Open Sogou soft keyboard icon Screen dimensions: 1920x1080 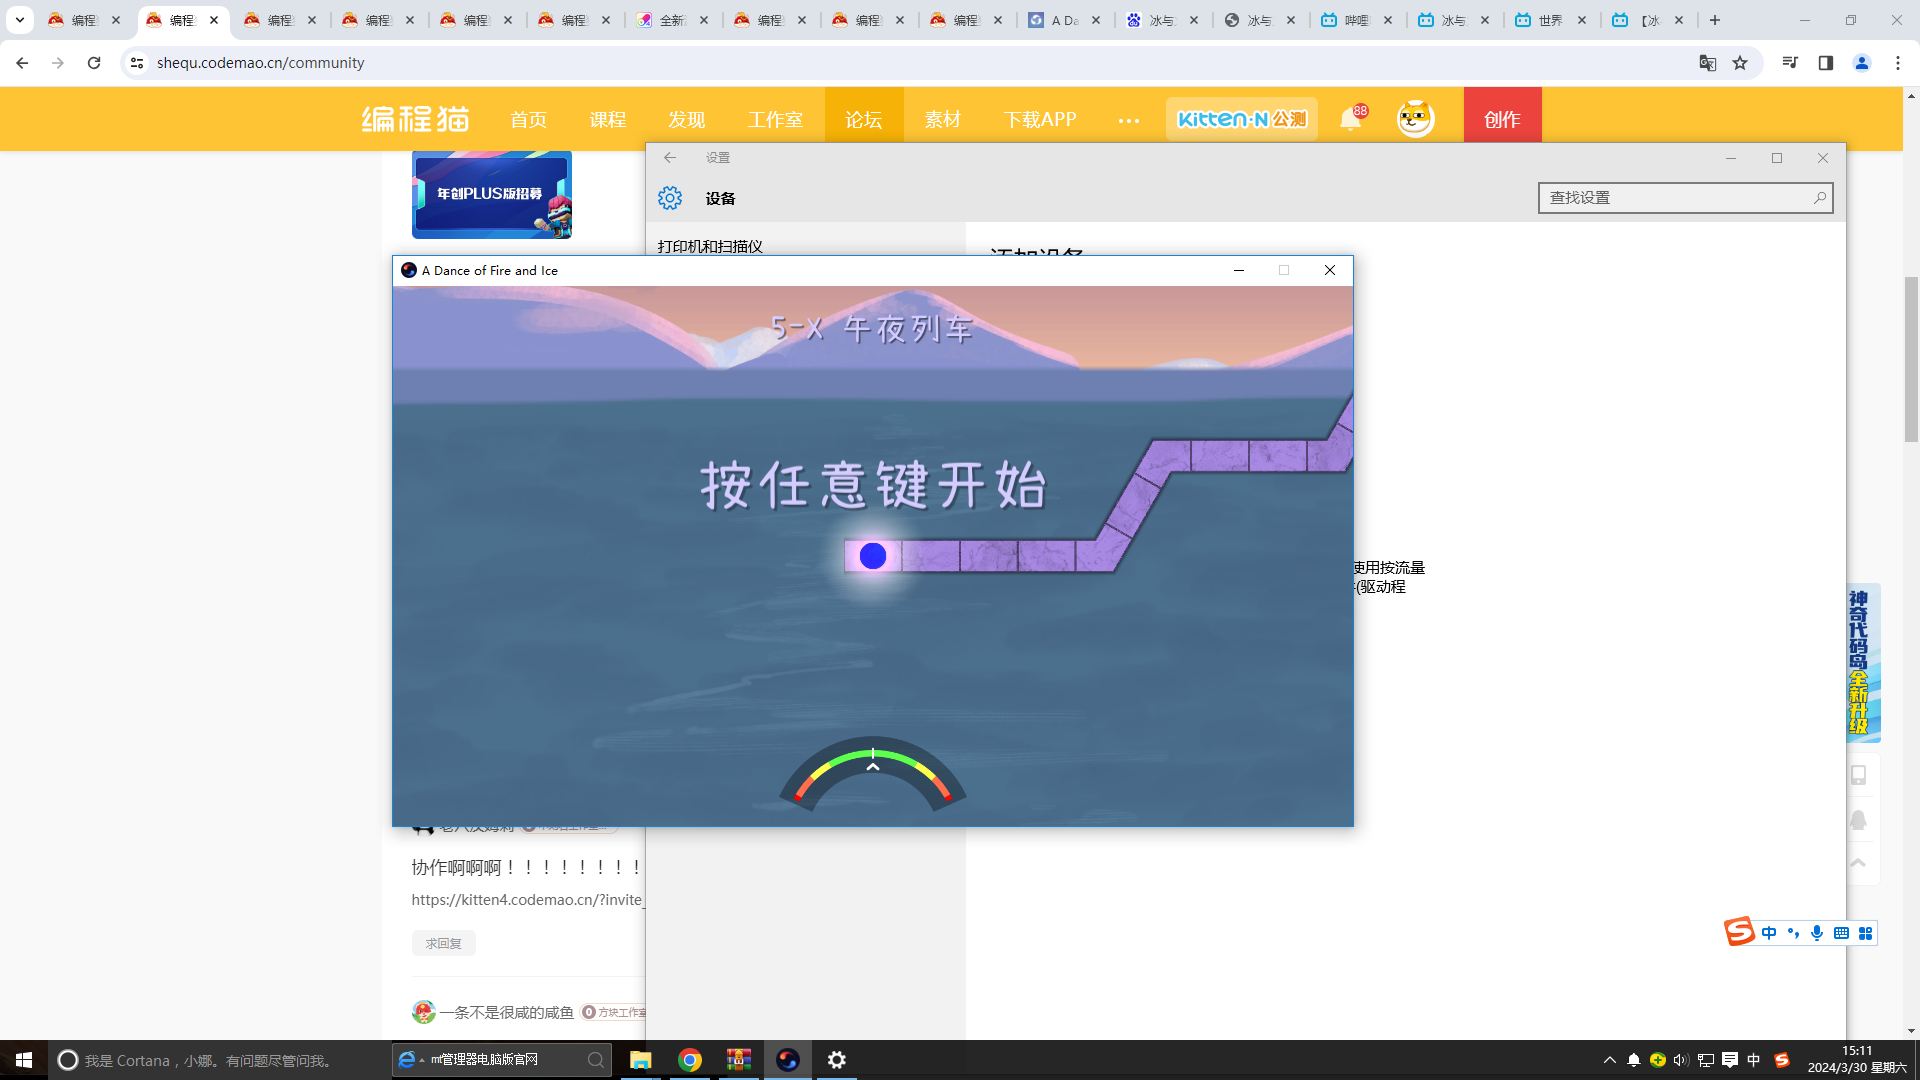point(1841,933)
